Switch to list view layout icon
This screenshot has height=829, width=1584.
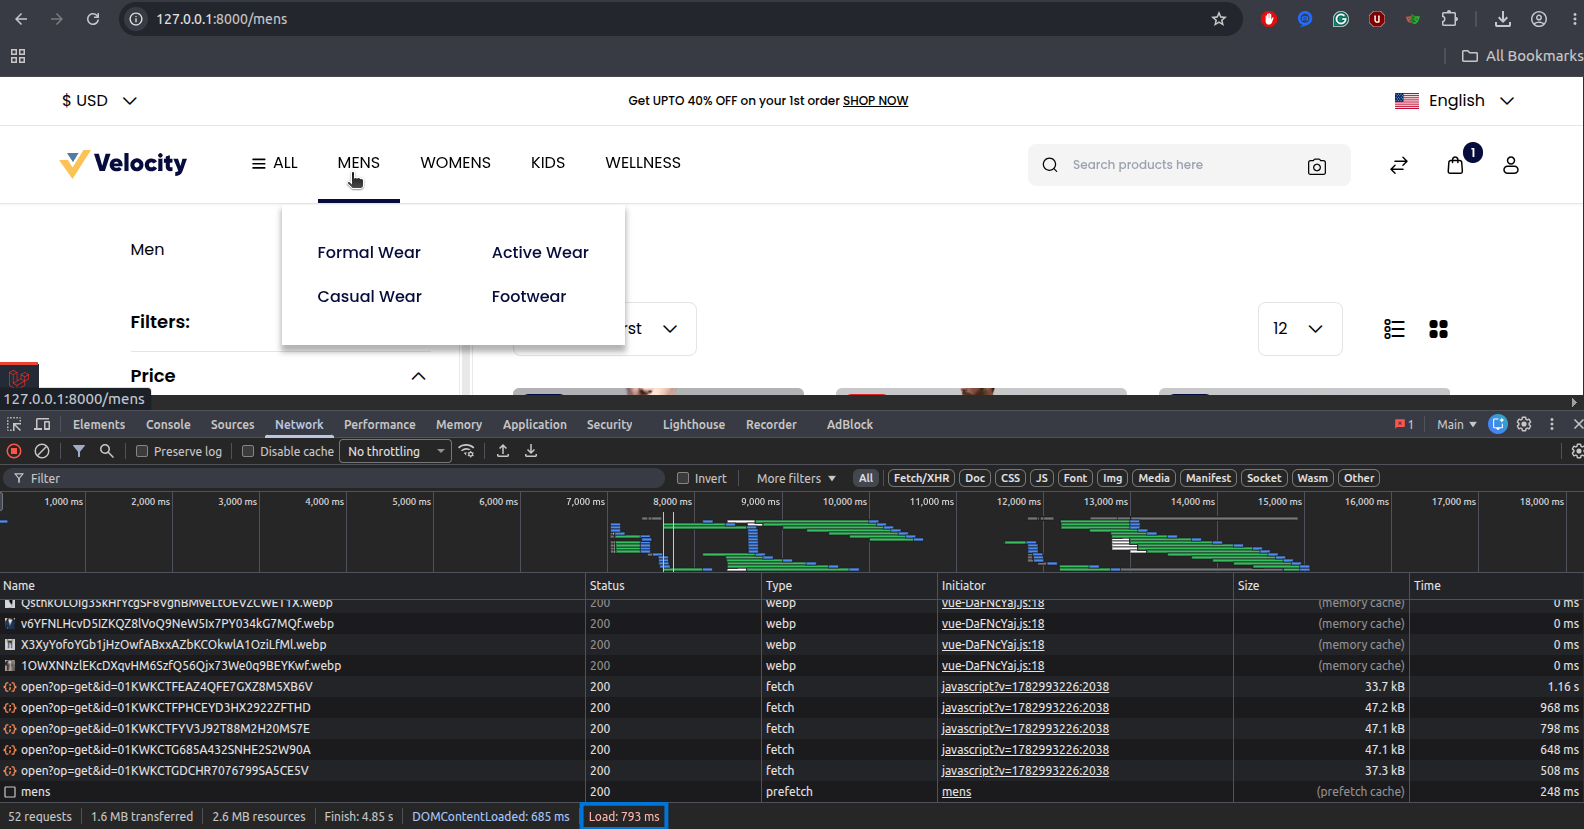[x=1394, y=329]
